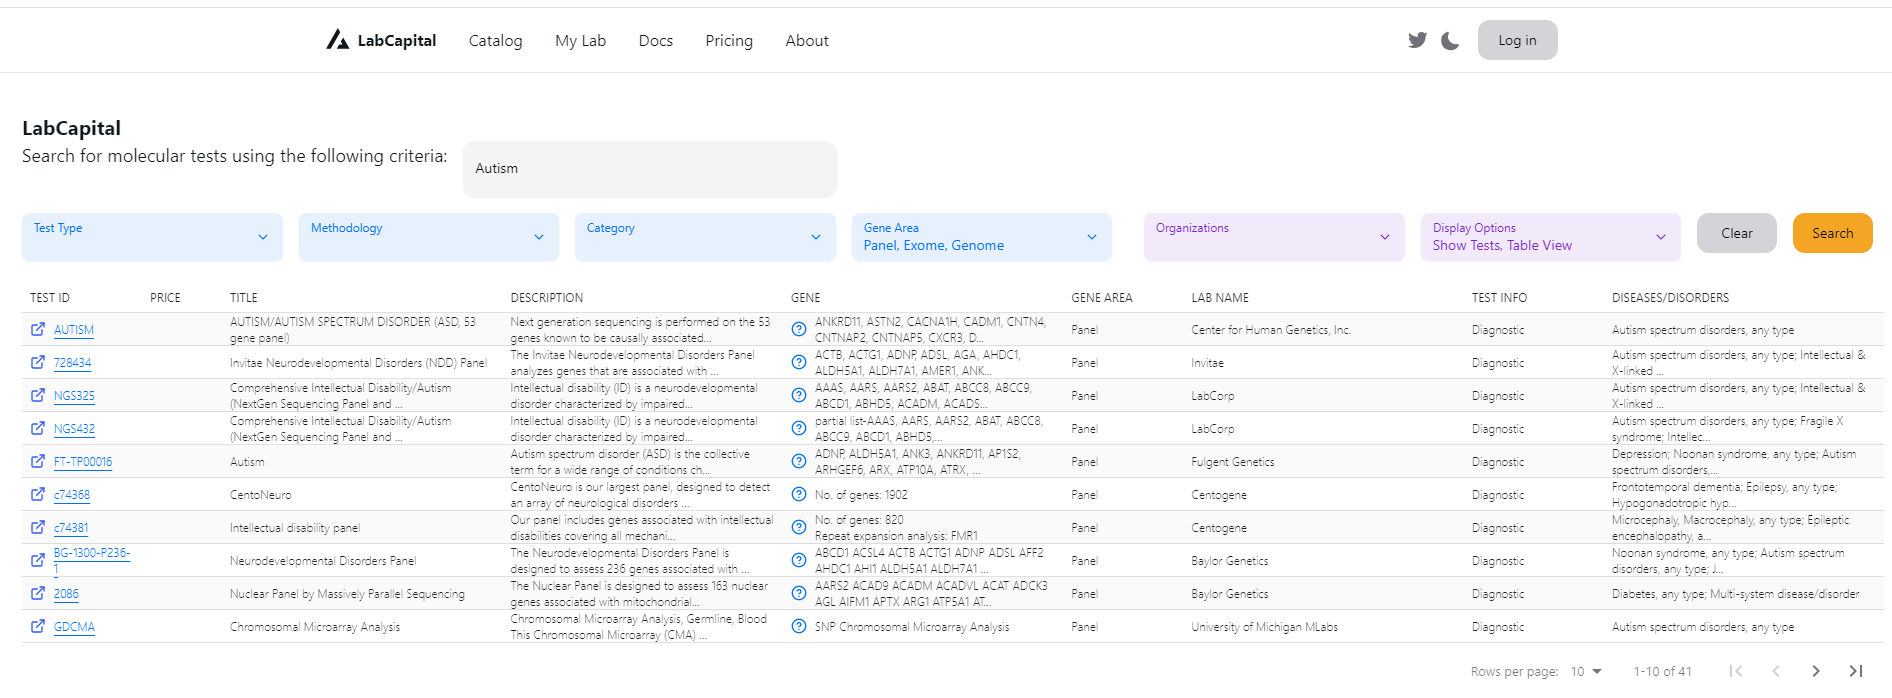Open the c74368 test ID link
Image resolution: width=1892 pixels, height=698 pixels.
click(x=72, y=495)
